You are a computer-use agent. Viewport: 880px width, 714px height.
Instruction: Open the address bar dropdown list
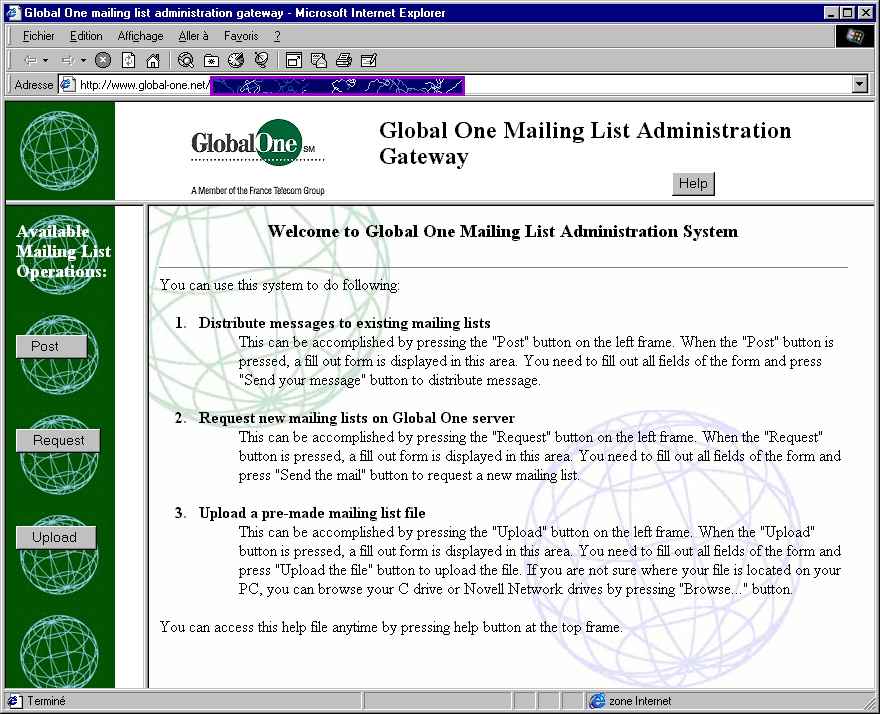tap(860, 85)
